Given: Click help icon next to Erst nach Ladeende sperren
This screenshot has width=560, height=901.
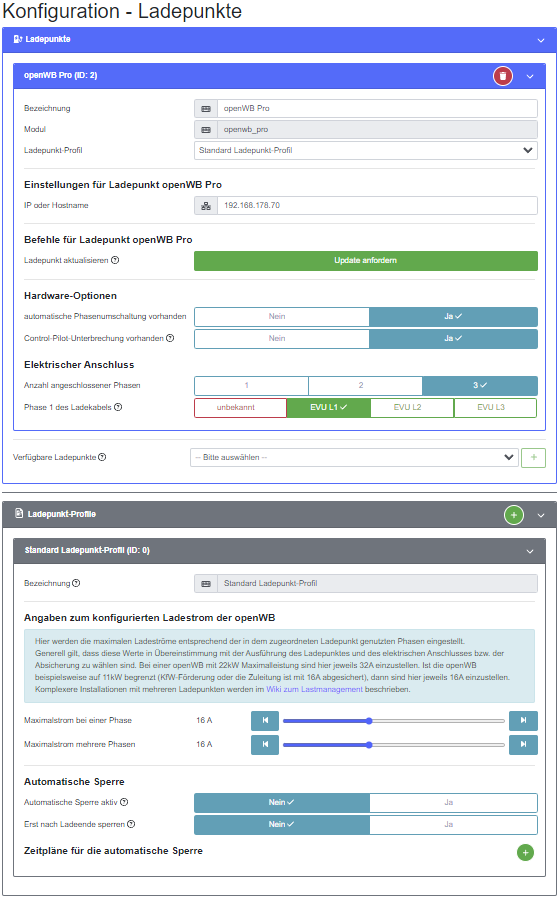Looking at the screenshot, I should pos(131,824).
